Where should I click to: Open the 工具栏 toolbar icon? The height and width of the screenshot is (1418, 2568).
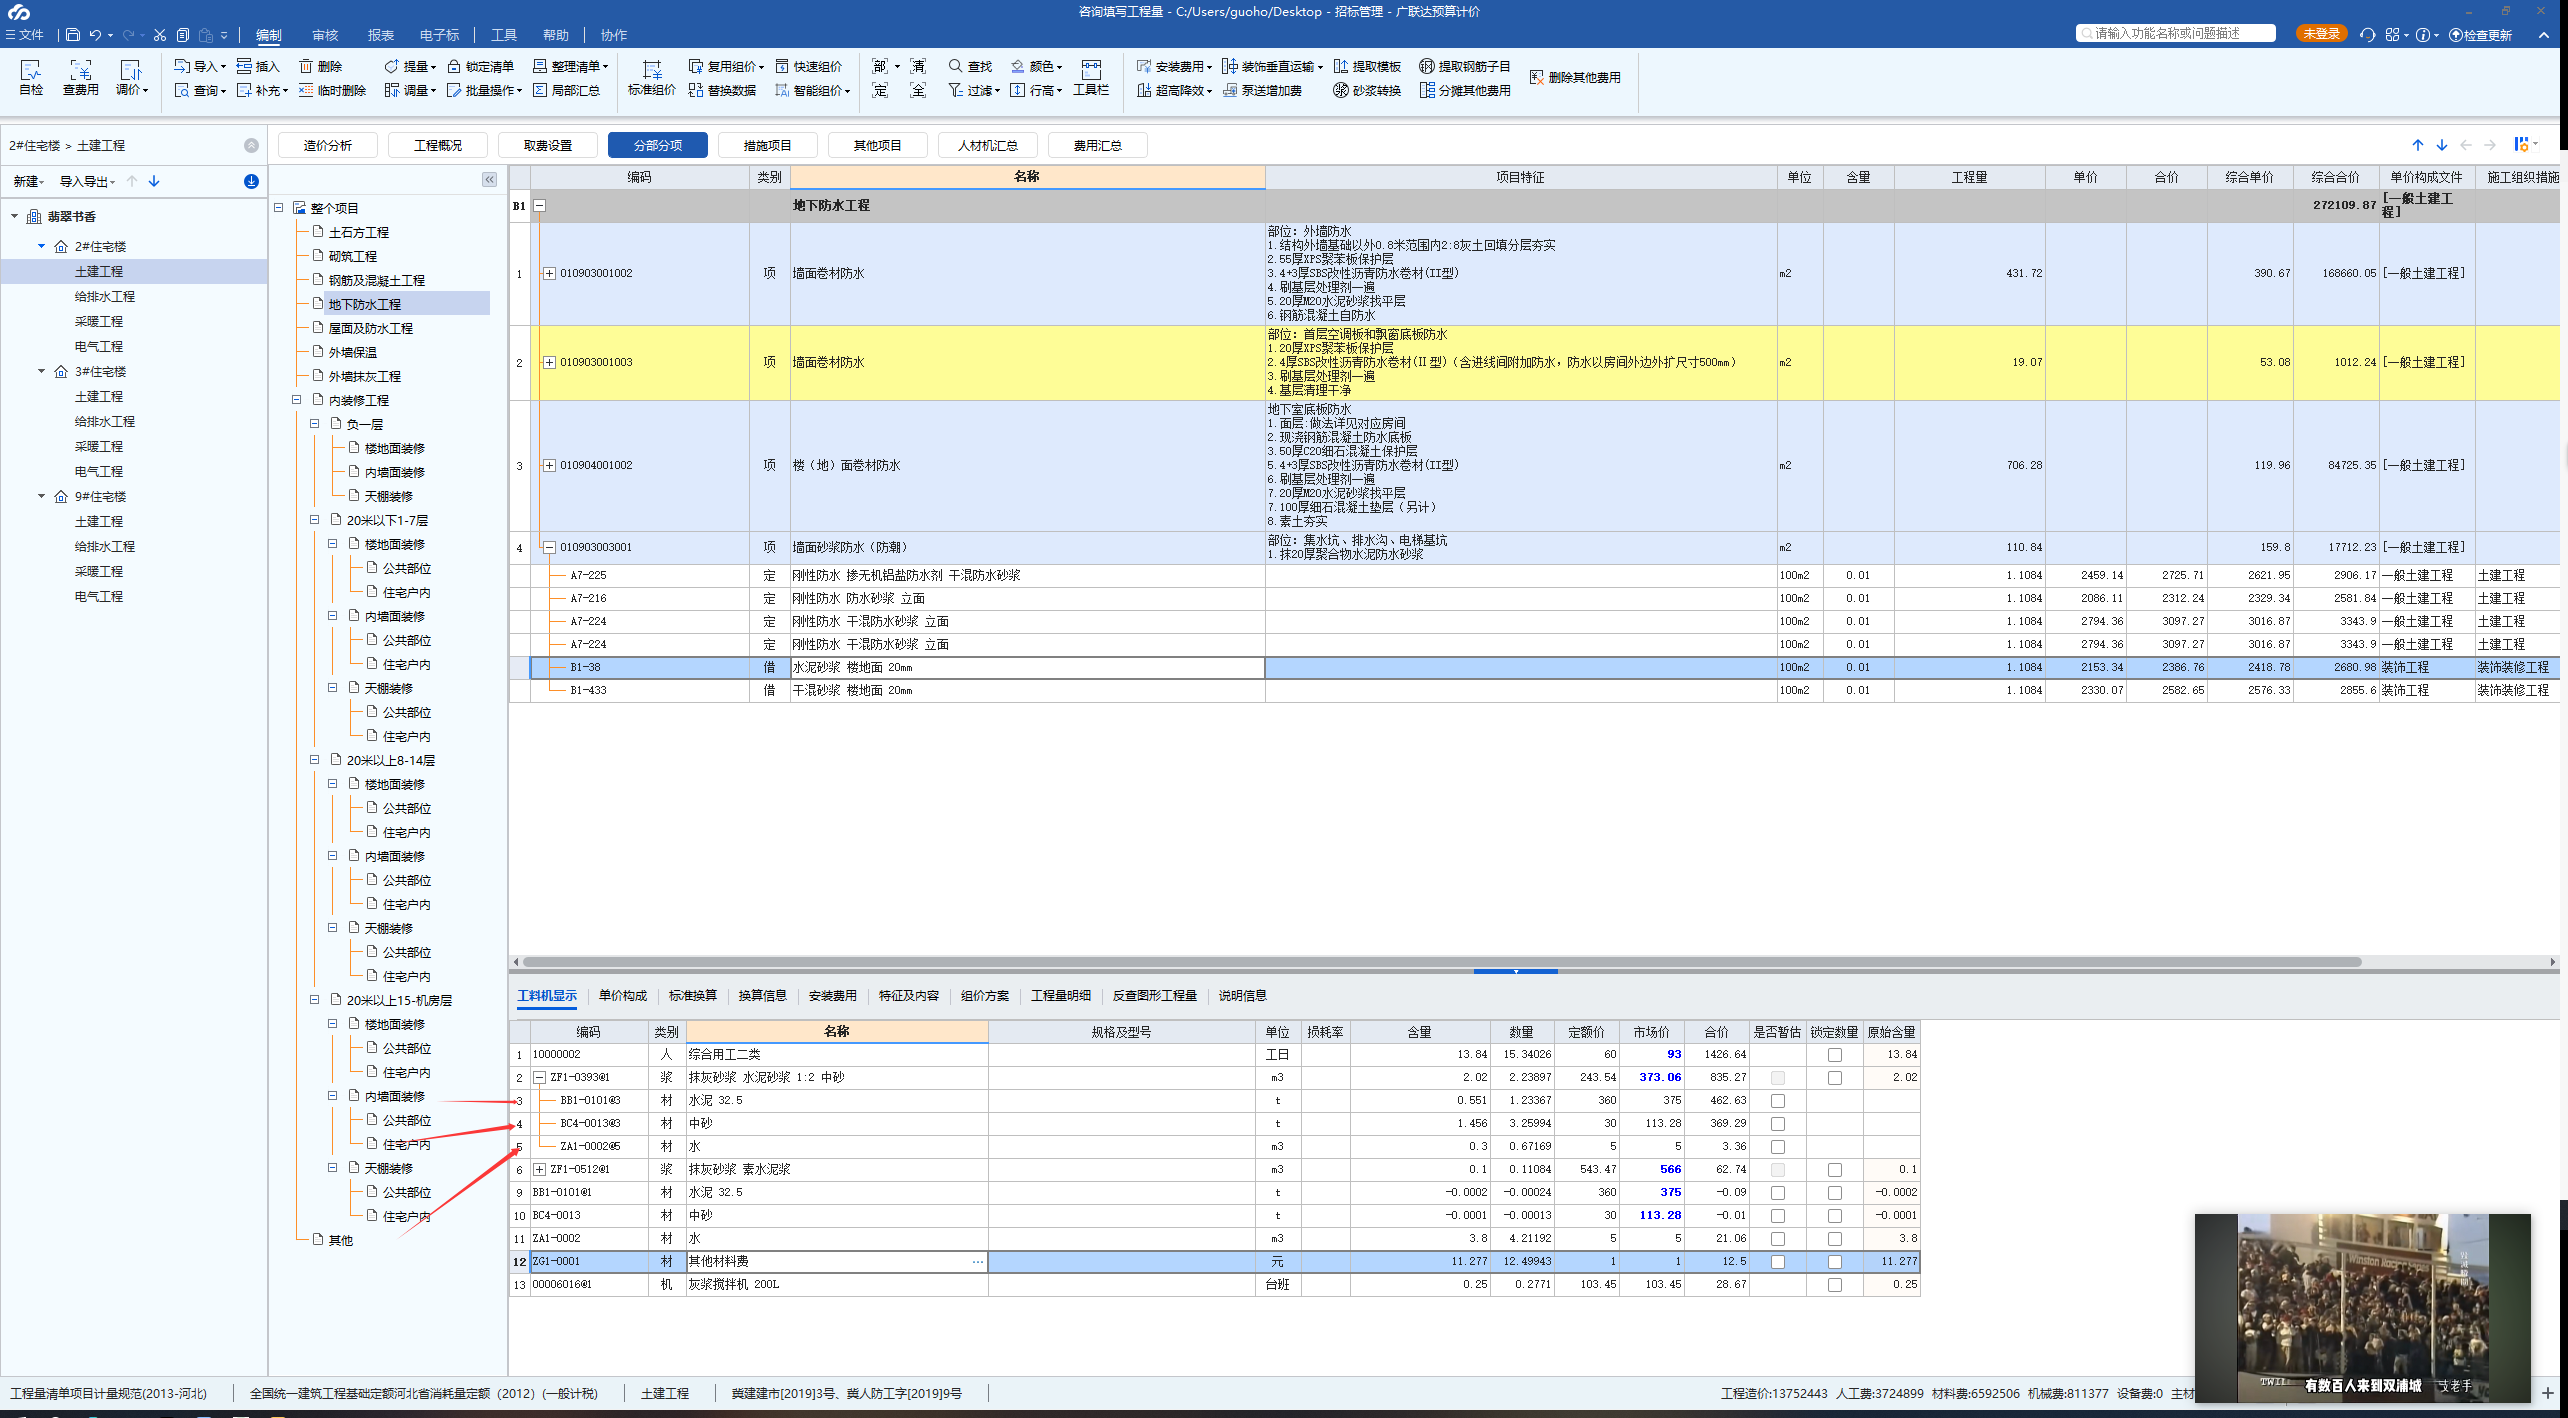pyautogui.click(x=1091, y=70)
